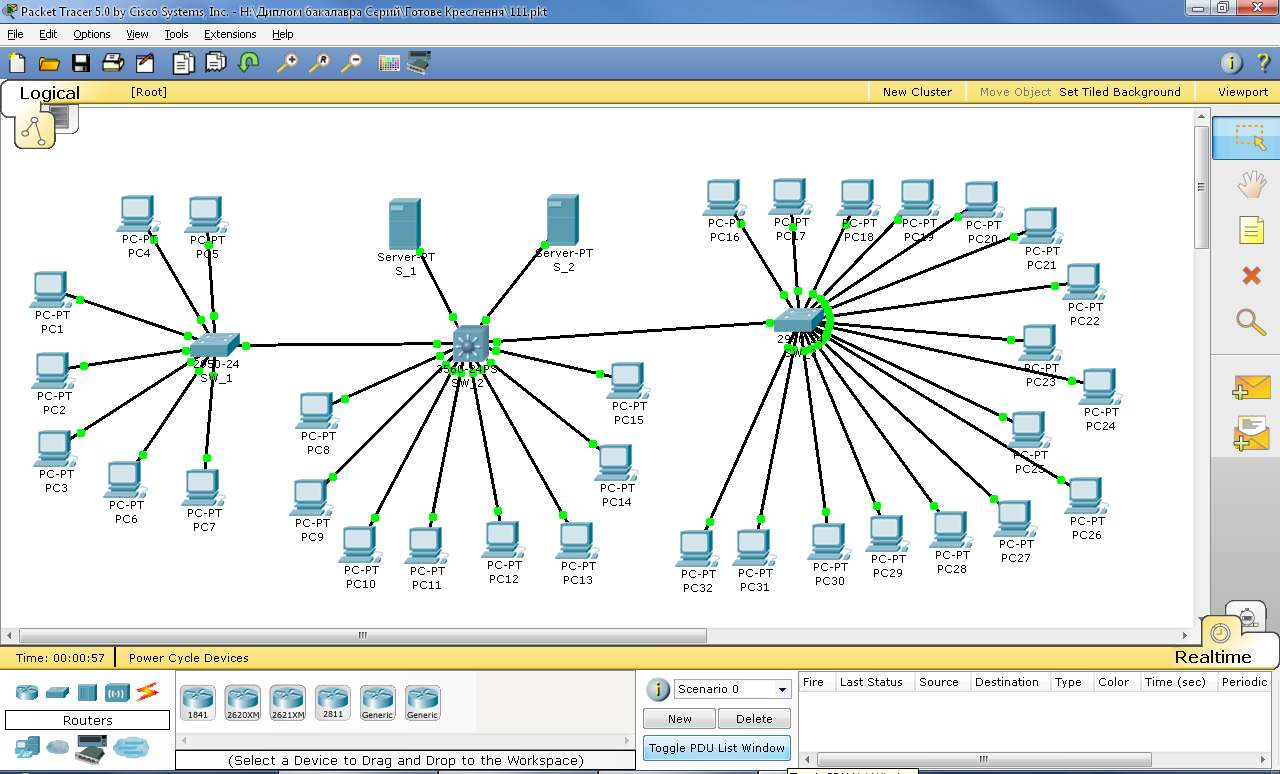Click the Viewport button
1280x774 pixels.
1243,92
